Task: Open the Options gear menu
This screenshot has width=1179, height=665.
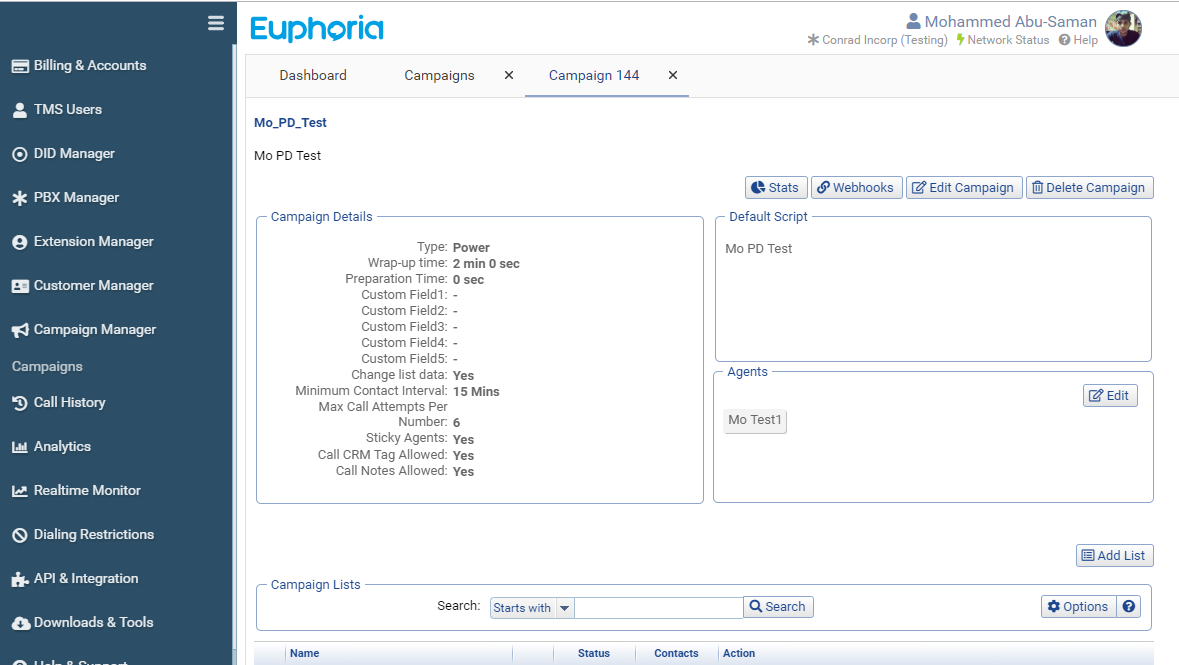Action: pos(1078,607)
